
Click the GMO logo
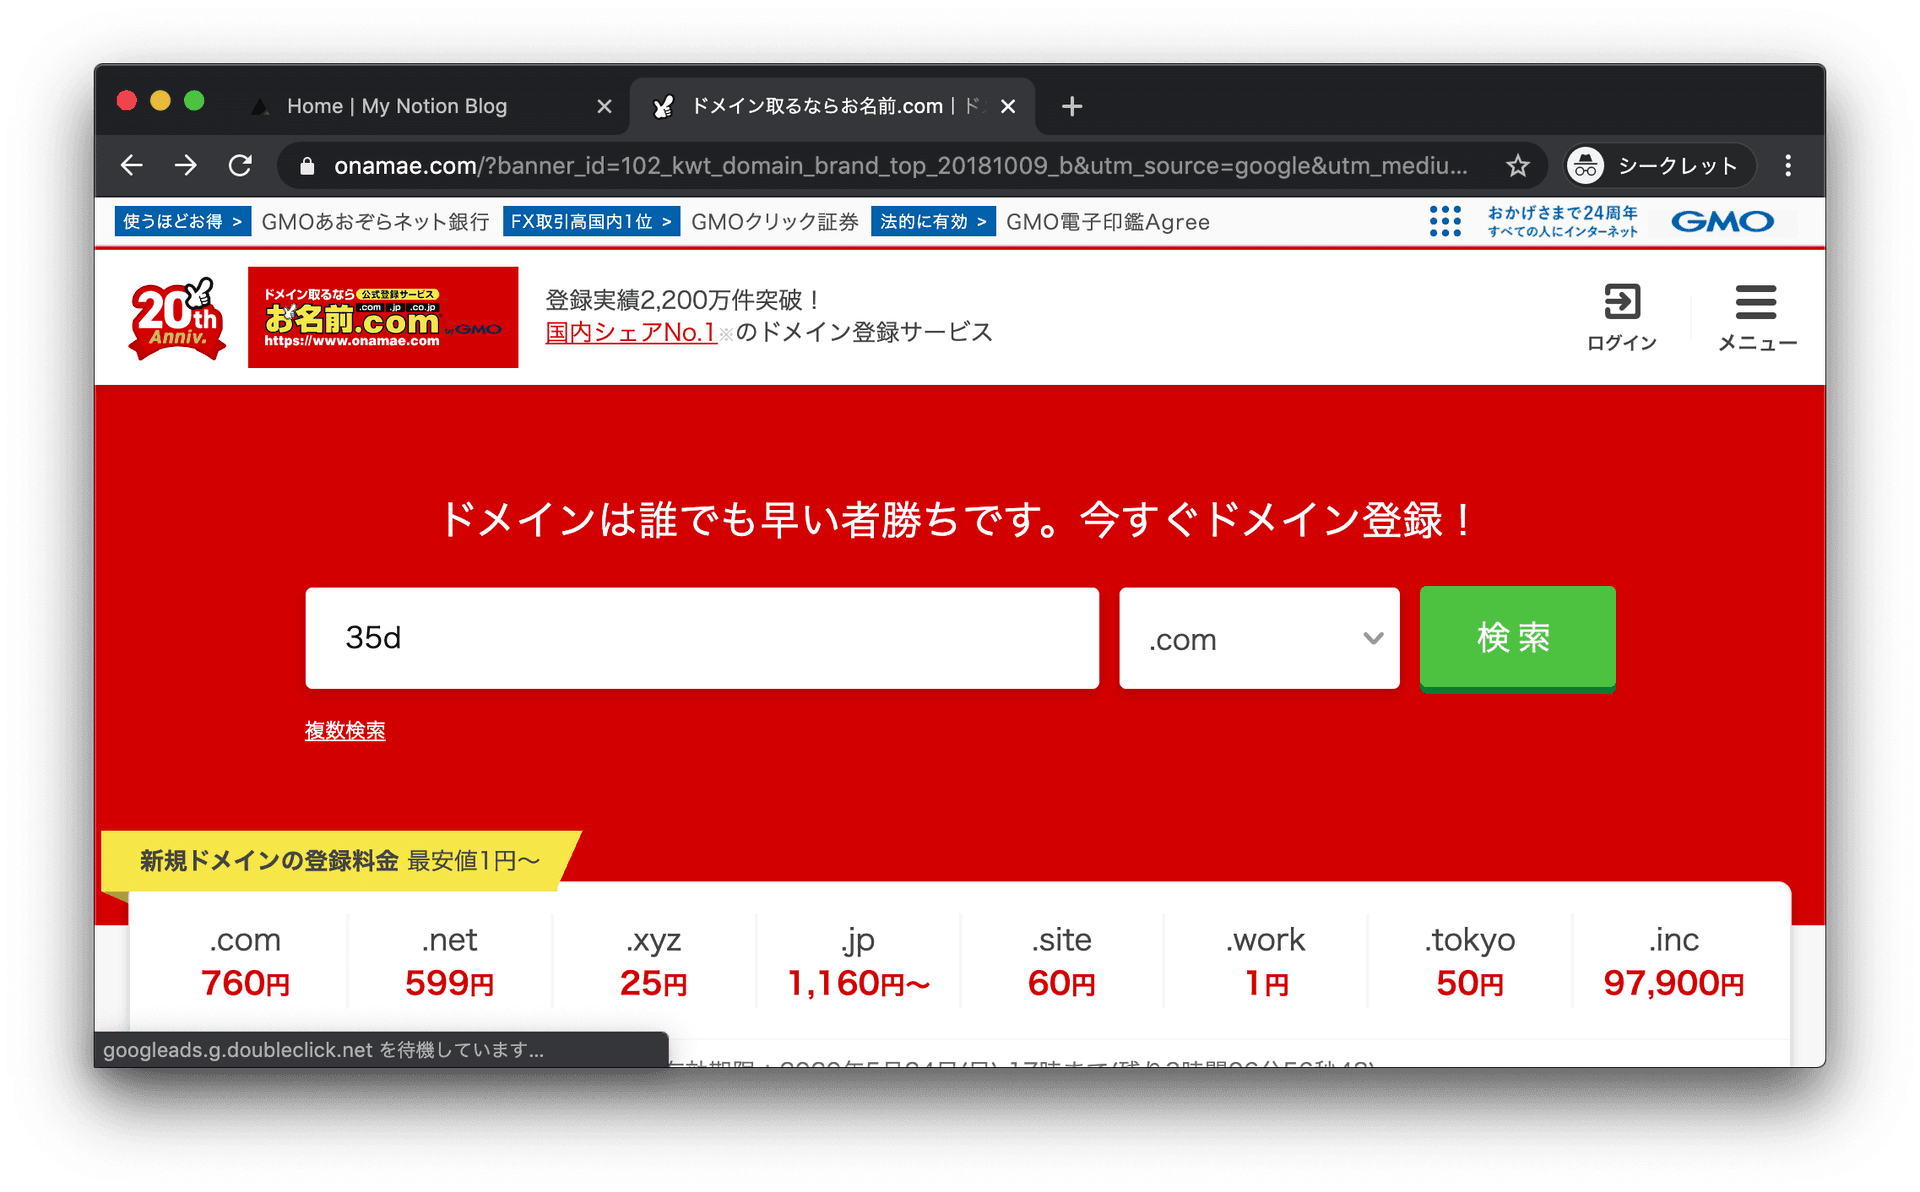(1723, 221)
